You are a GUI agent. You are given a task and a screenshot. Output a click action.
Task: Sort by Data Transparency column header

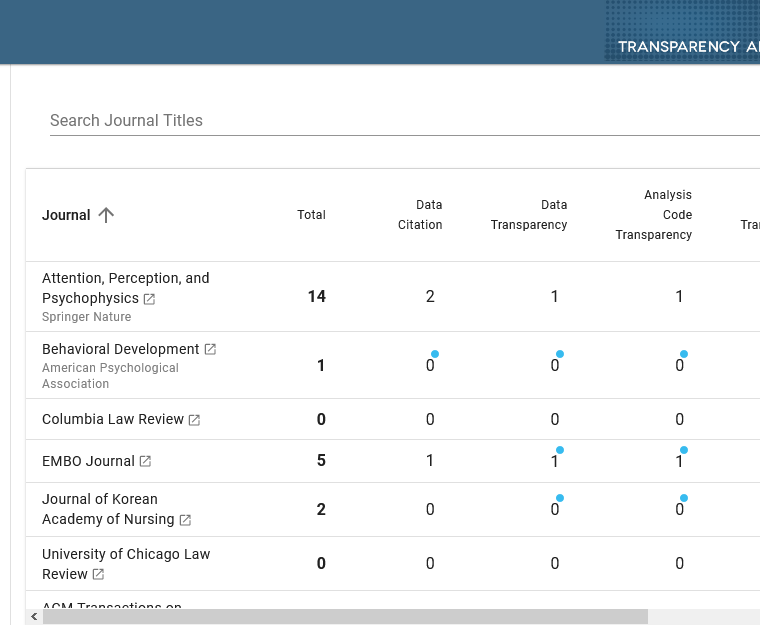pyautogui.click(x=529, y=215)
